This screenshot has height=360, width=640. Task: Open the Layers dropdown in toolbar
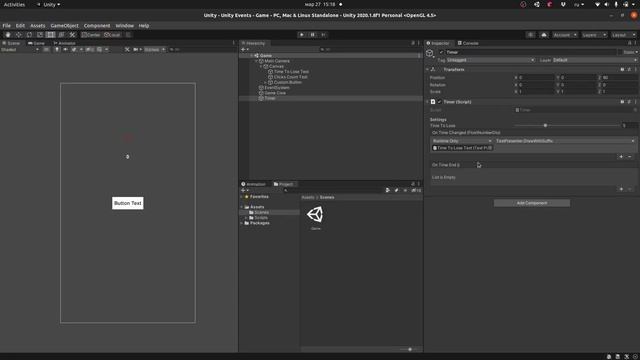point(594,35)
